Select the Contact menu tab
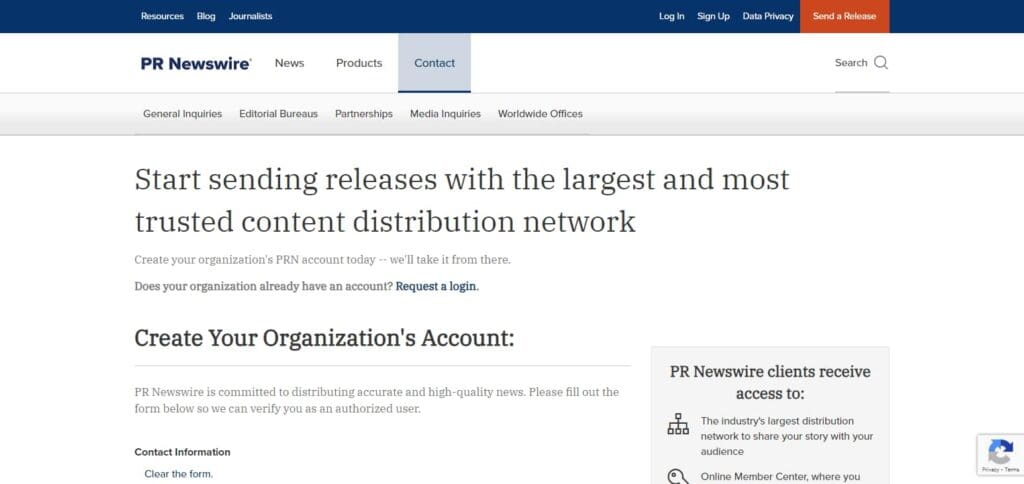This screenshot has height=484, width=1024. click(x=434, y=63)
